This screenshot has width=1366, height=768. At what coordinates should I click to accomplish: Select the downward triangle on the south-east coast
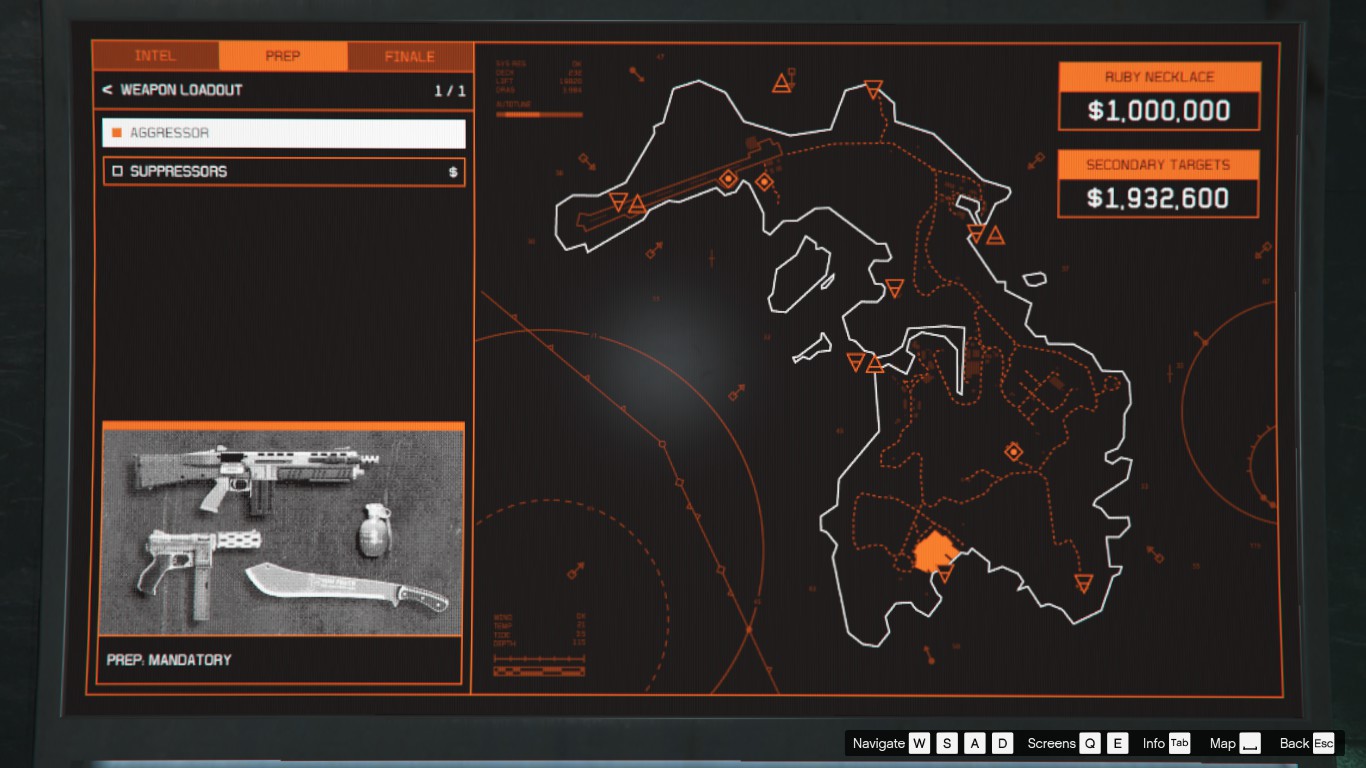(x=1083, y=583)
